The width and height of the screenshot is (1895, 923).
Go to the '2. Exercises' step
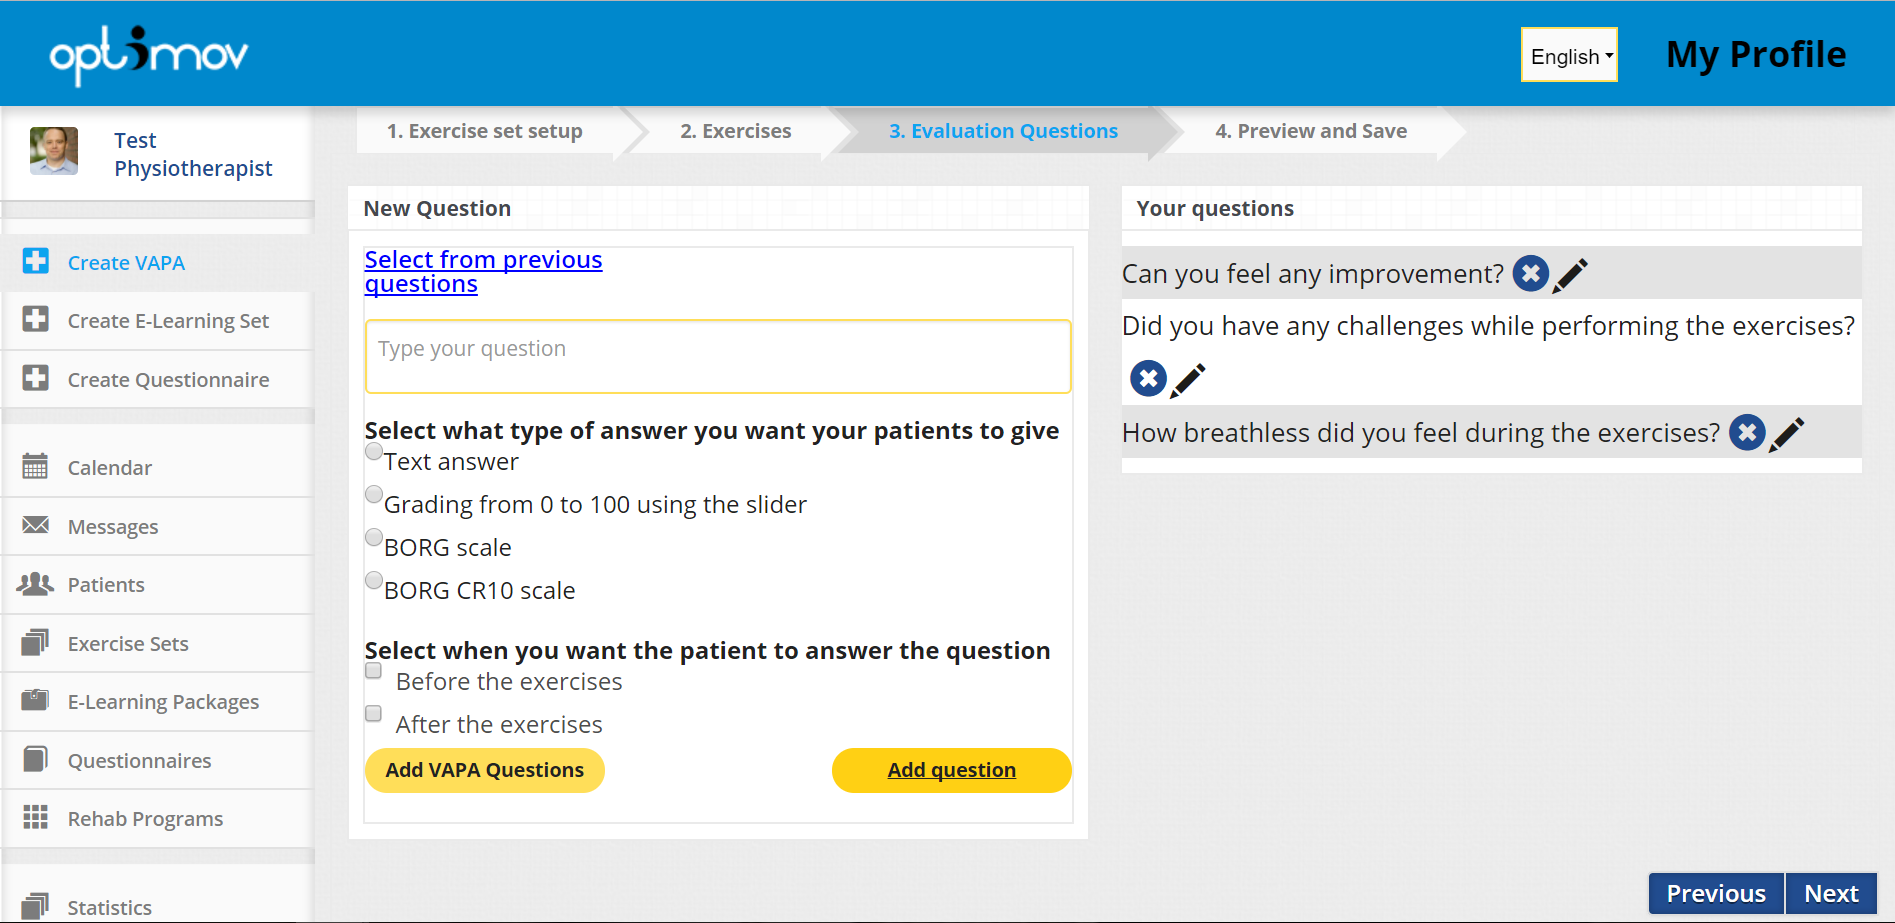[735, 131]
